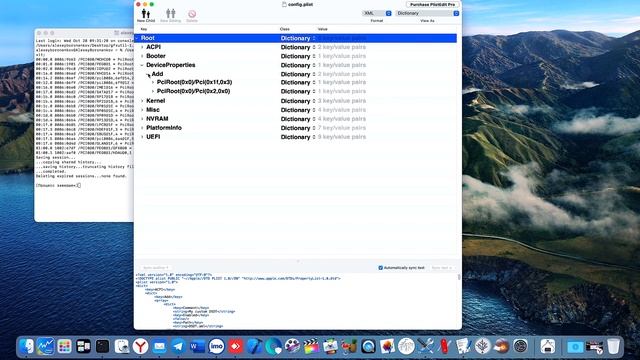Viewport: 640px width, 360px height.
Task: Open AnyDesk from the Dock
Action: (236, 347)
